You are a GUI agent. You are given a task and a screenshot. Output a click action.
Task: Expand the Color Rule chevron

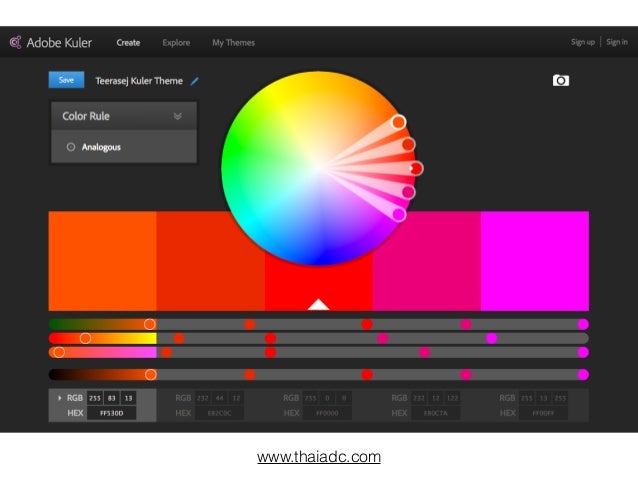(x=177, y=116)
